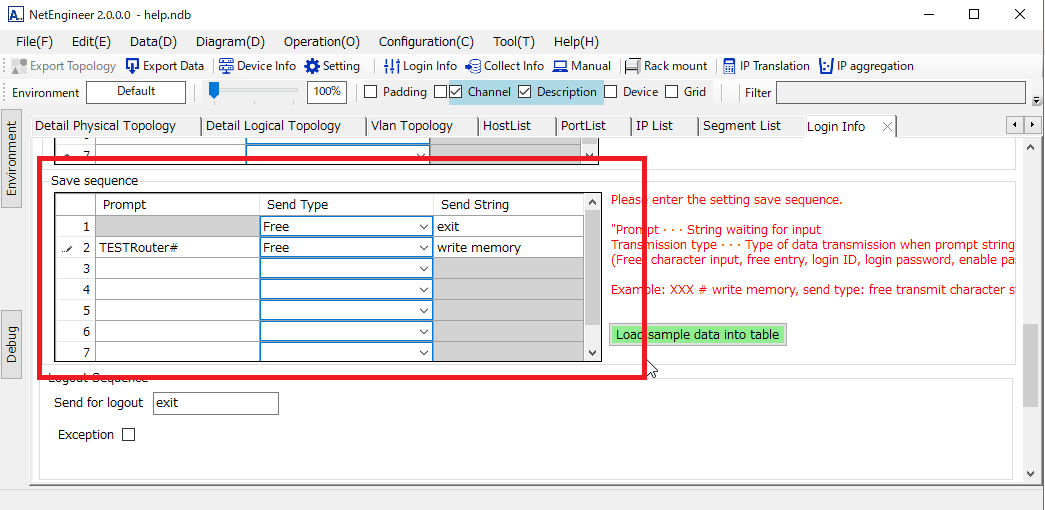Switch to the Vlan Topology tab

[x=411, y=126]
